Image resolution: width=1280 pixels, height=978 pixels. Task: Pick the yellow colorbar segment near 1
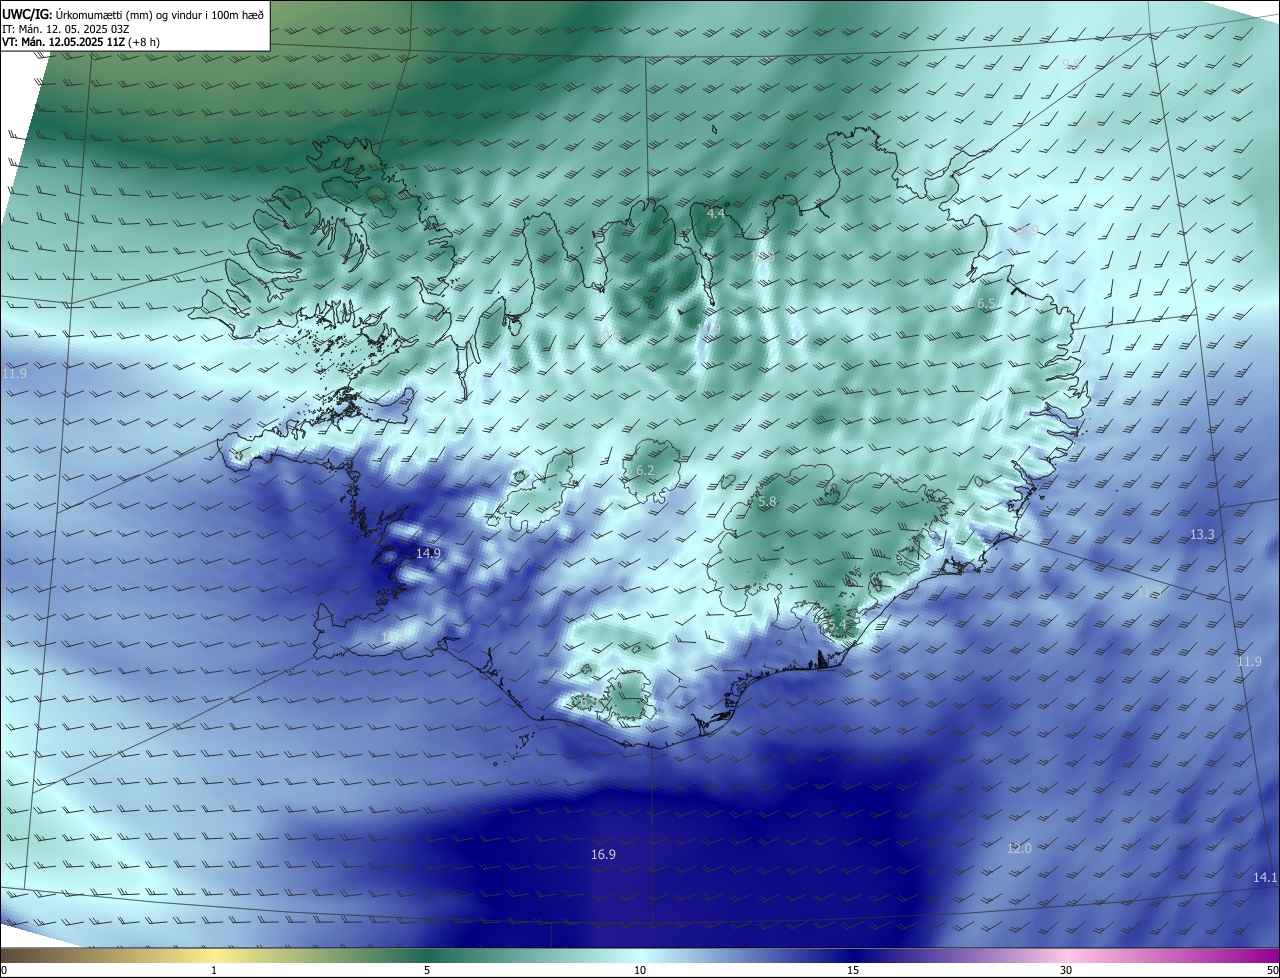pyautogui.click(x=215, y=955)
